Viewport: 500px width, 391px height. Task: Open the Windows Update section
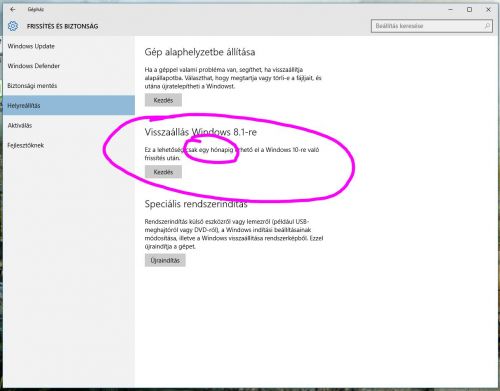point(31,46)
